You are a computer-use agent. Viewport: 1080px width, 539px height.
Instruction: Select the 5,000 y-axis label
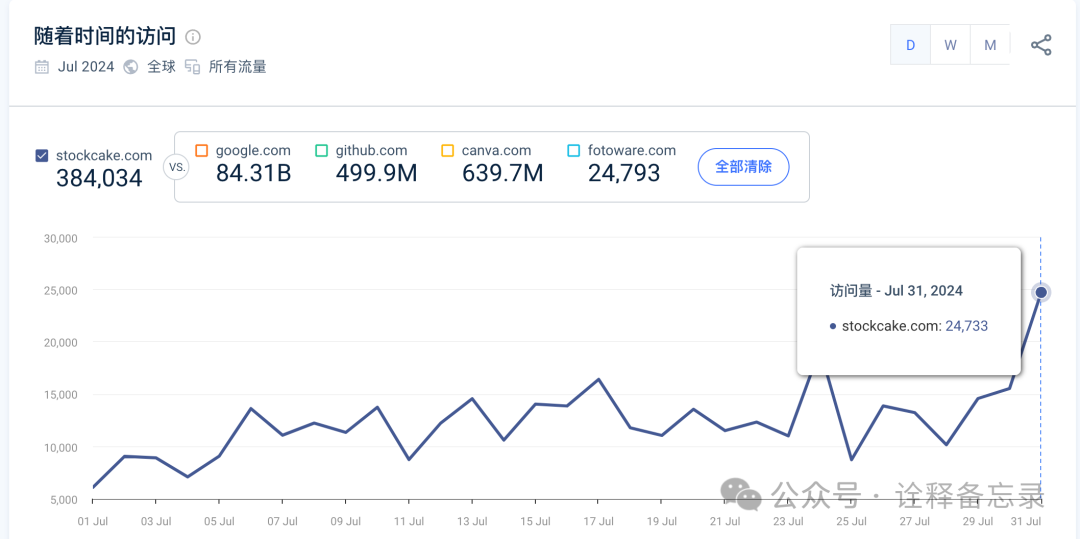pyautogui.click(x=63, y=500)
